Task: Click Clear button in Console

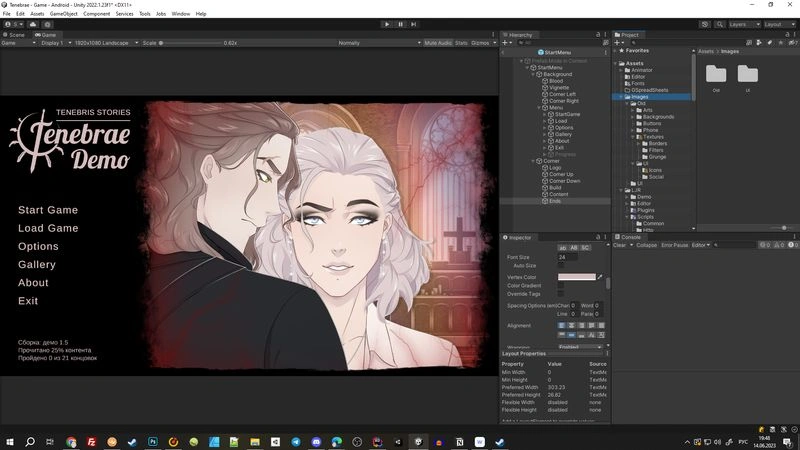Action: click(619, 245)
